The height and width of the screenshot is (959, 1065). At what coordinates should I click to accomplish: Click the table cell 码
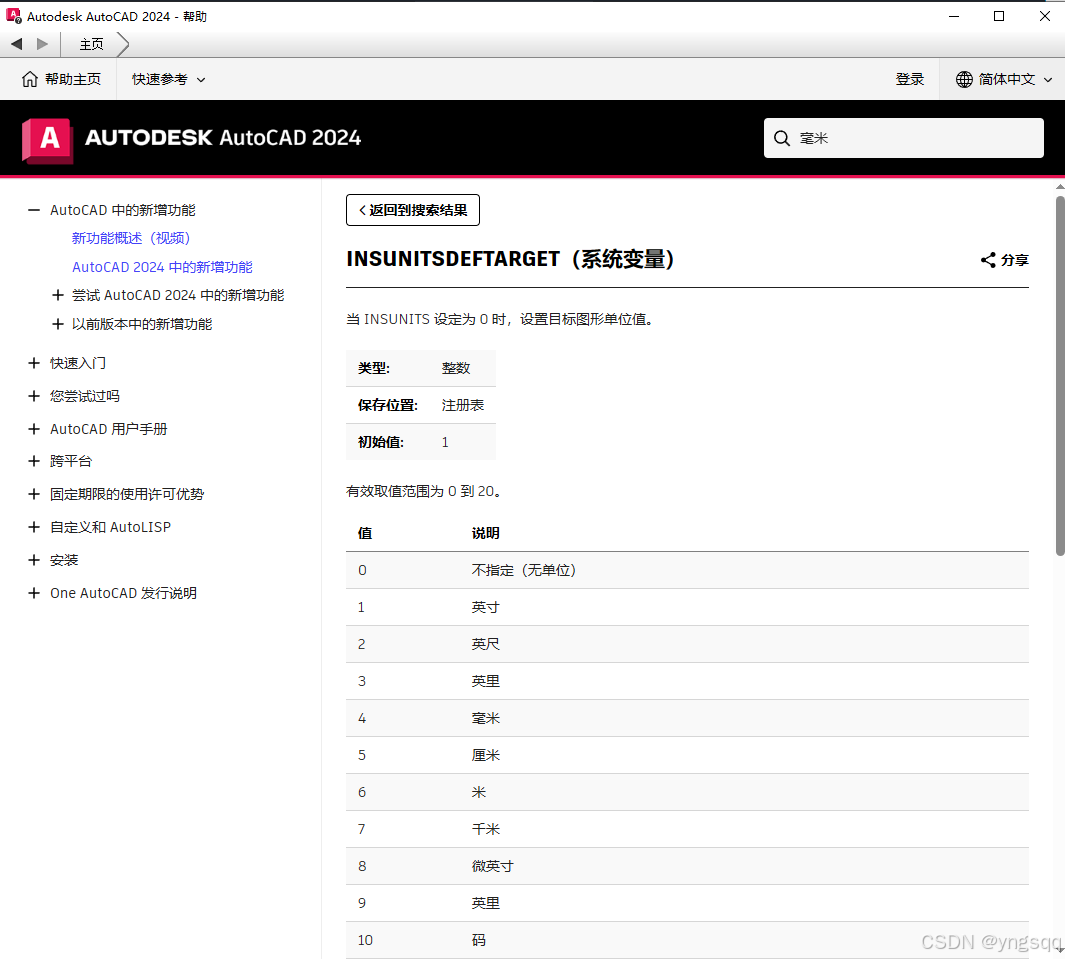479,940
